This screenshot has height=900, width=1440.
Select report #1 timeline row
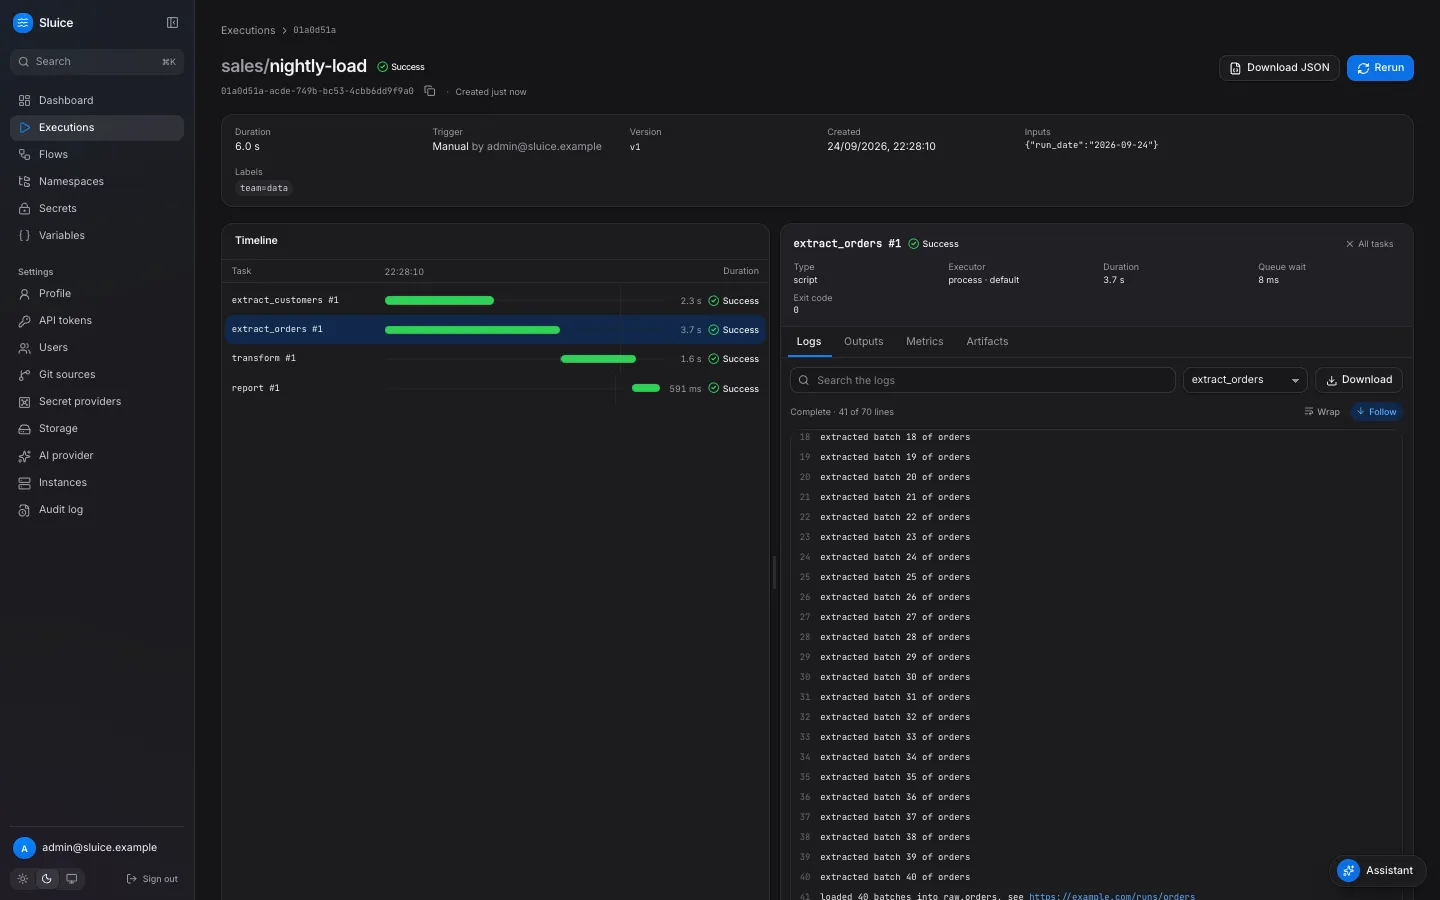click(x=495, y=388)
